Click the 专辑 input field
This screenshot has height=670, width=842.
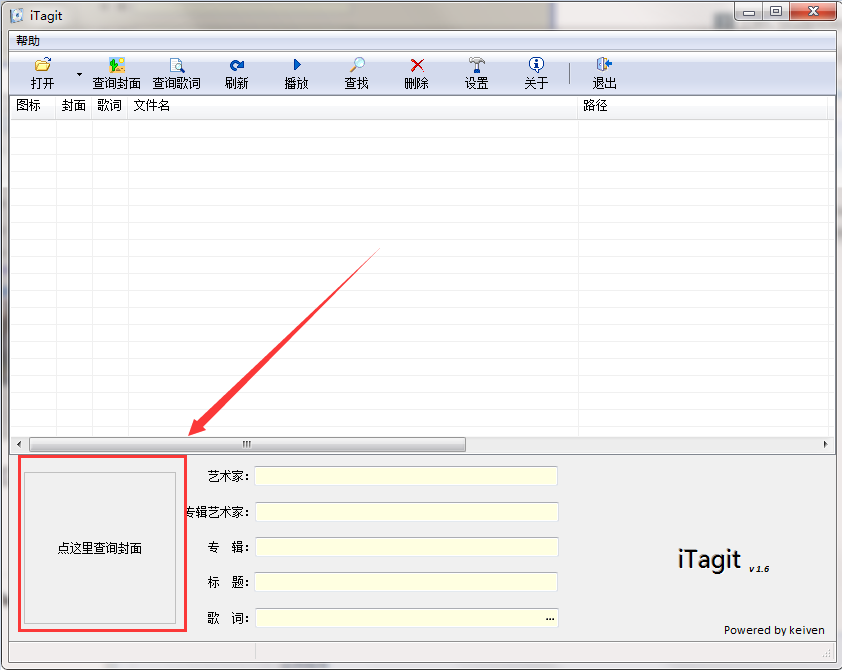[x=407, y=547]
